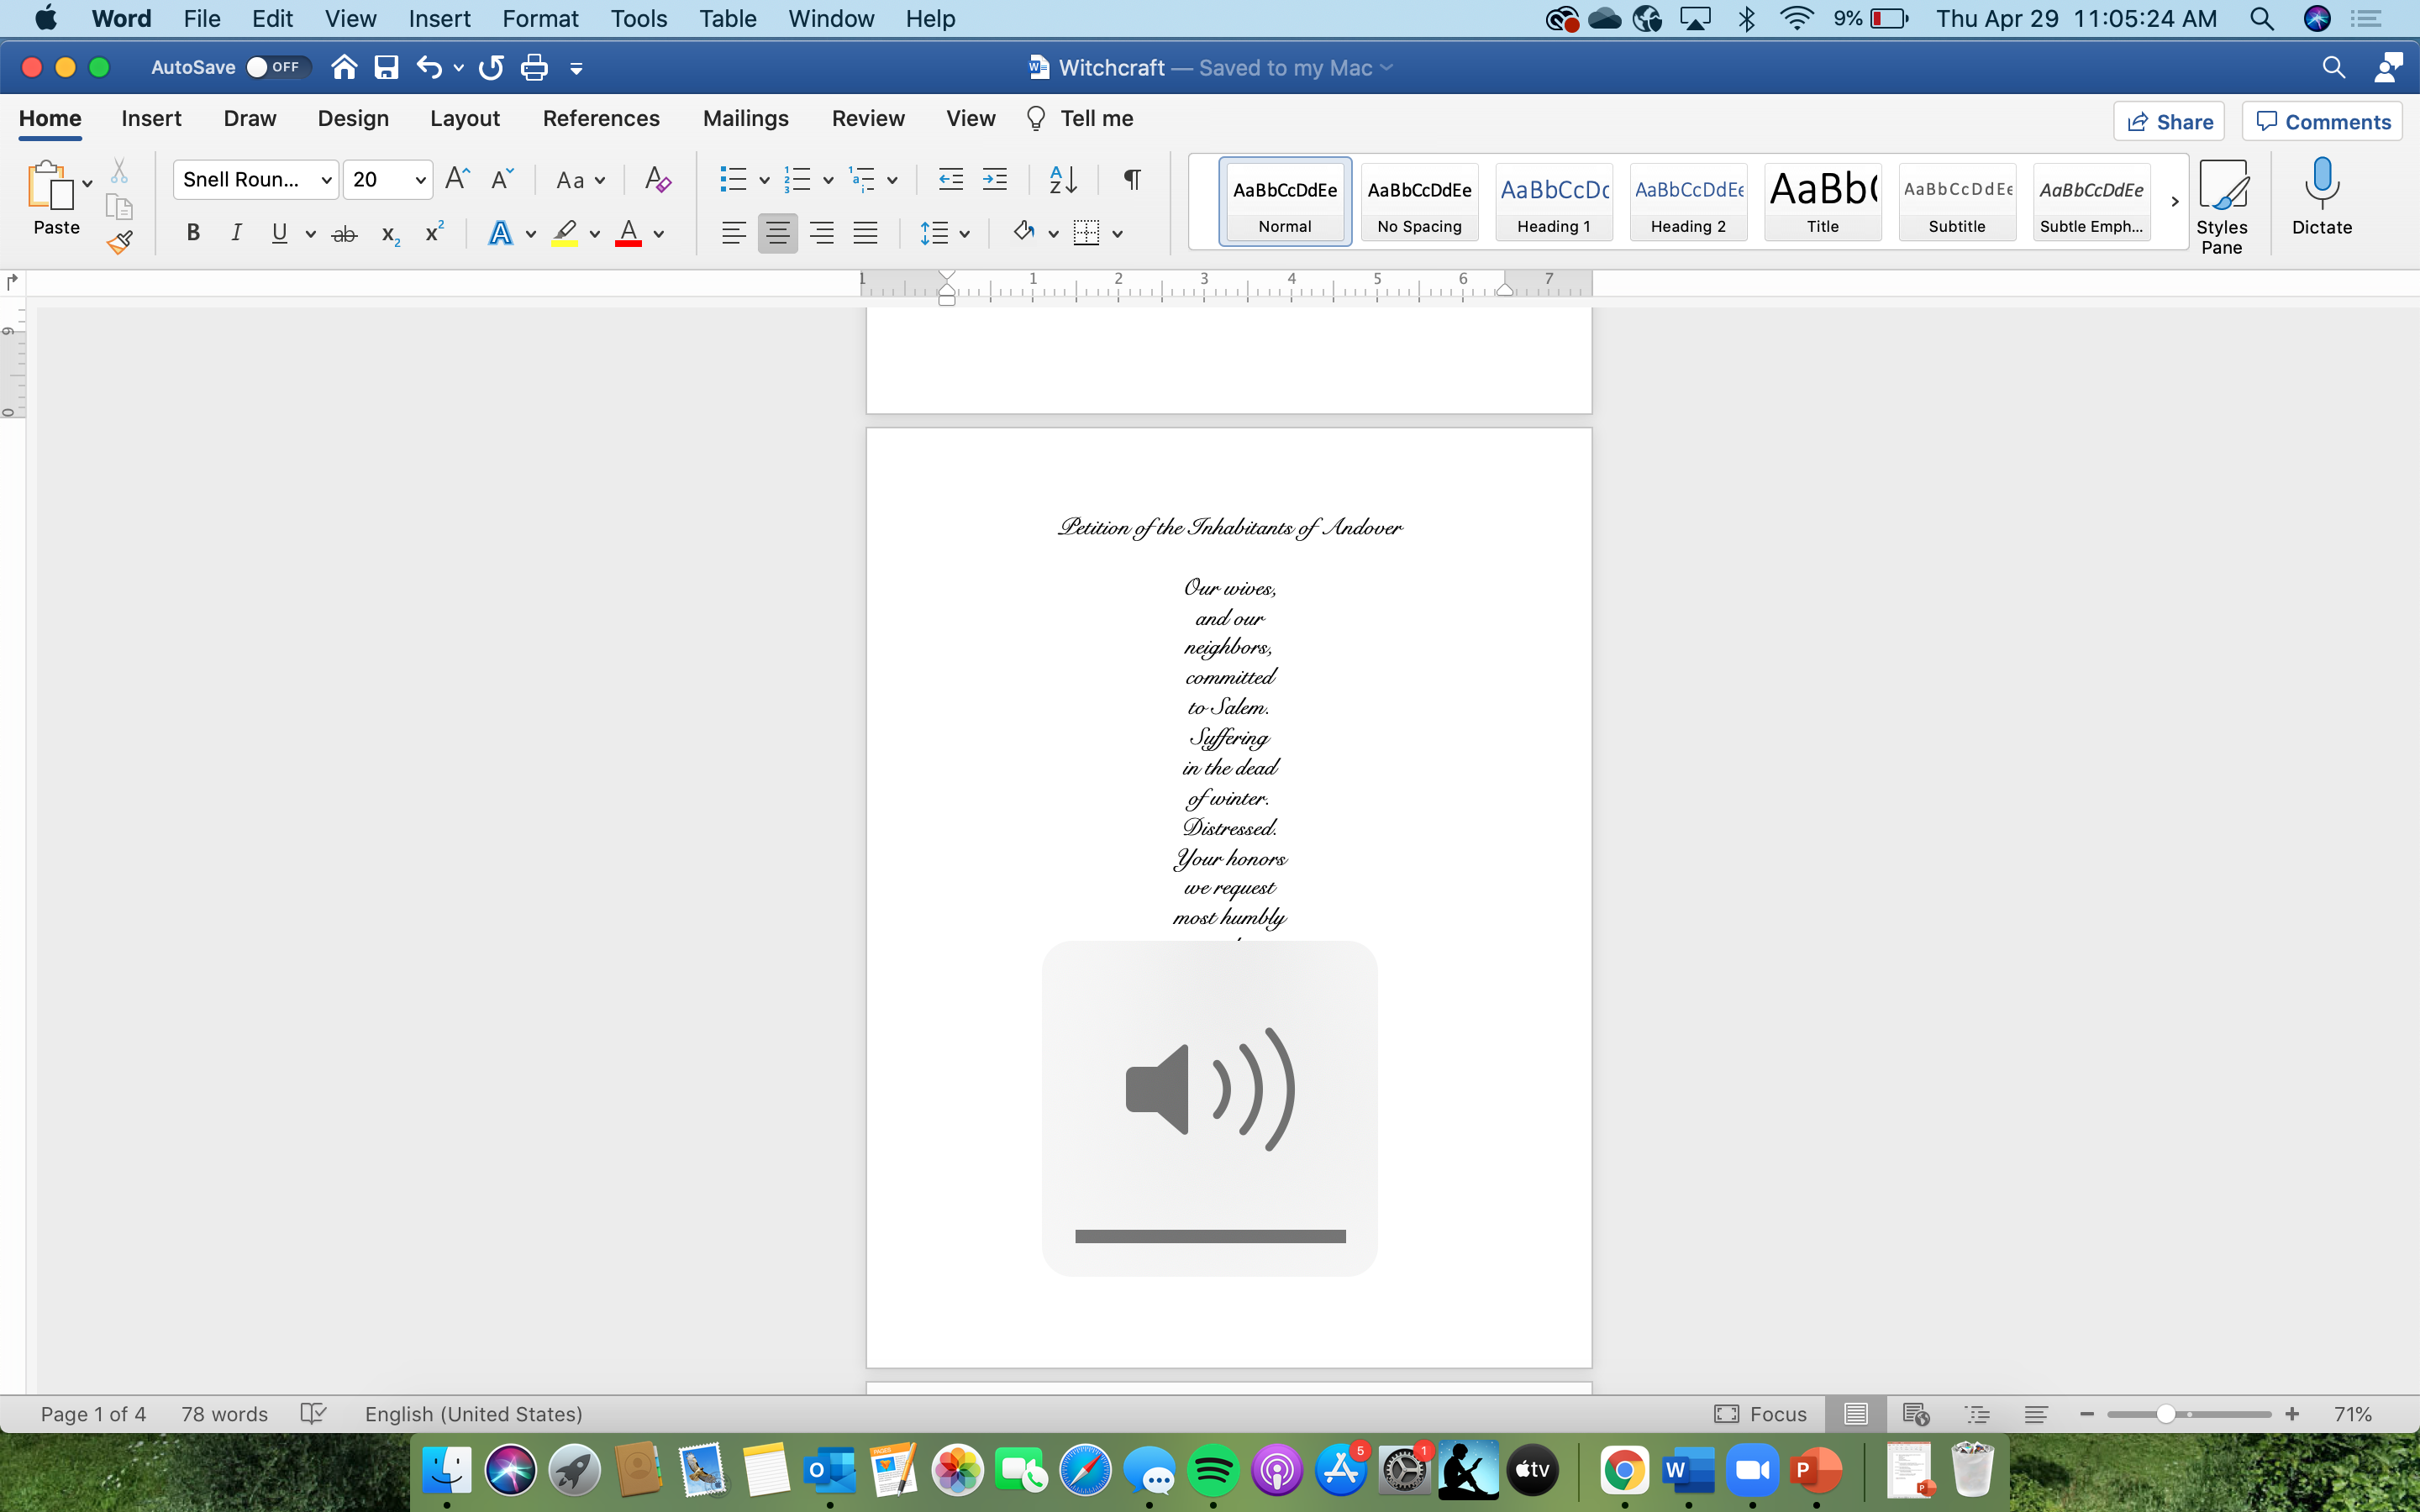Toggle Italic formatting
The image size is (2420, 1512).
pos(236,234)
